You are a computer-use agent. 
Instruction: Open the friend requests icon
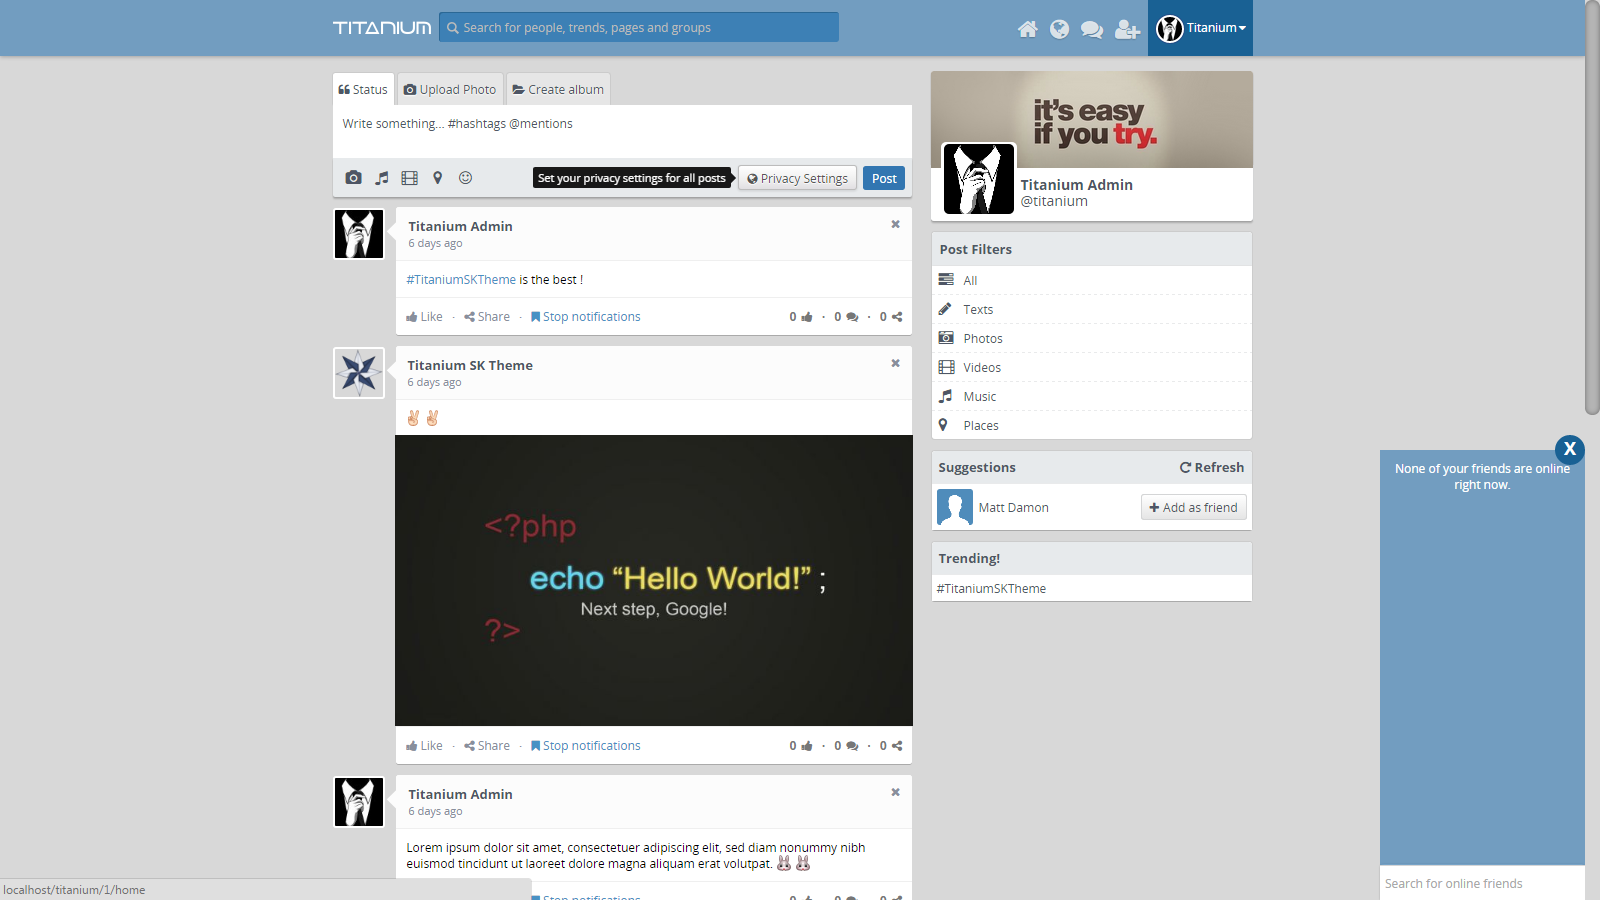[x=1127, y=29]
